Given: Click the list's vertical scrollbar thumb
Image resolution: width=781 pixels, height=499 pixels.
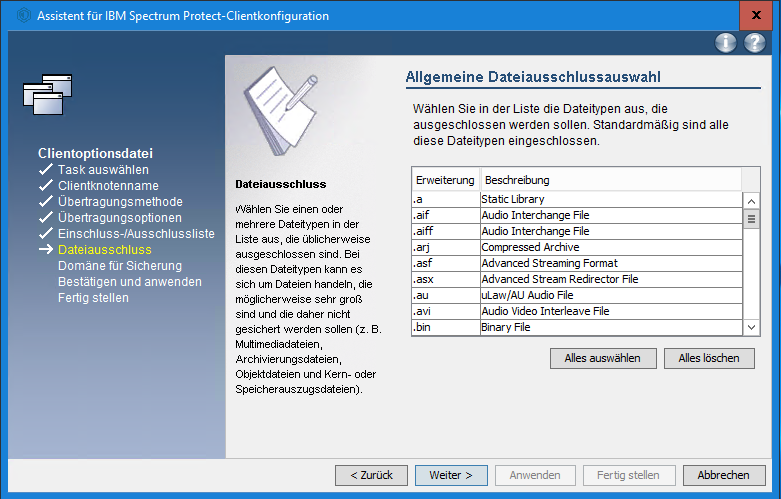Looking at the screenshot, I should point(751,220).
